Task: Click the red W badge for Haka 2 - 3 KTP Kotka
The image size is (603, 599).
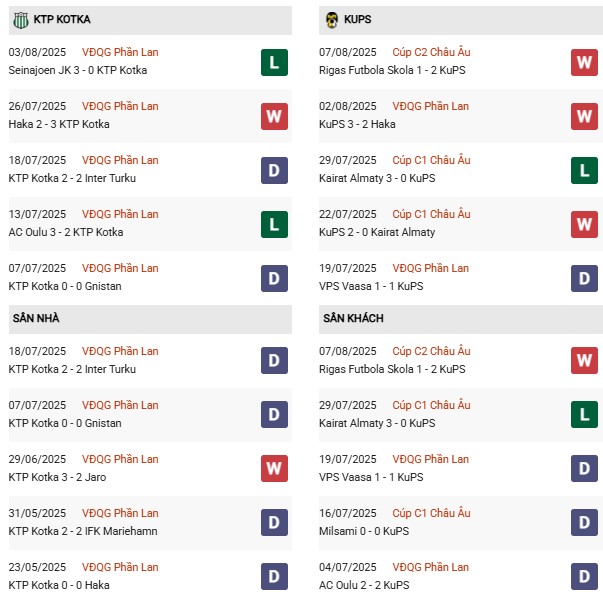Action: [x=275, y=117]
